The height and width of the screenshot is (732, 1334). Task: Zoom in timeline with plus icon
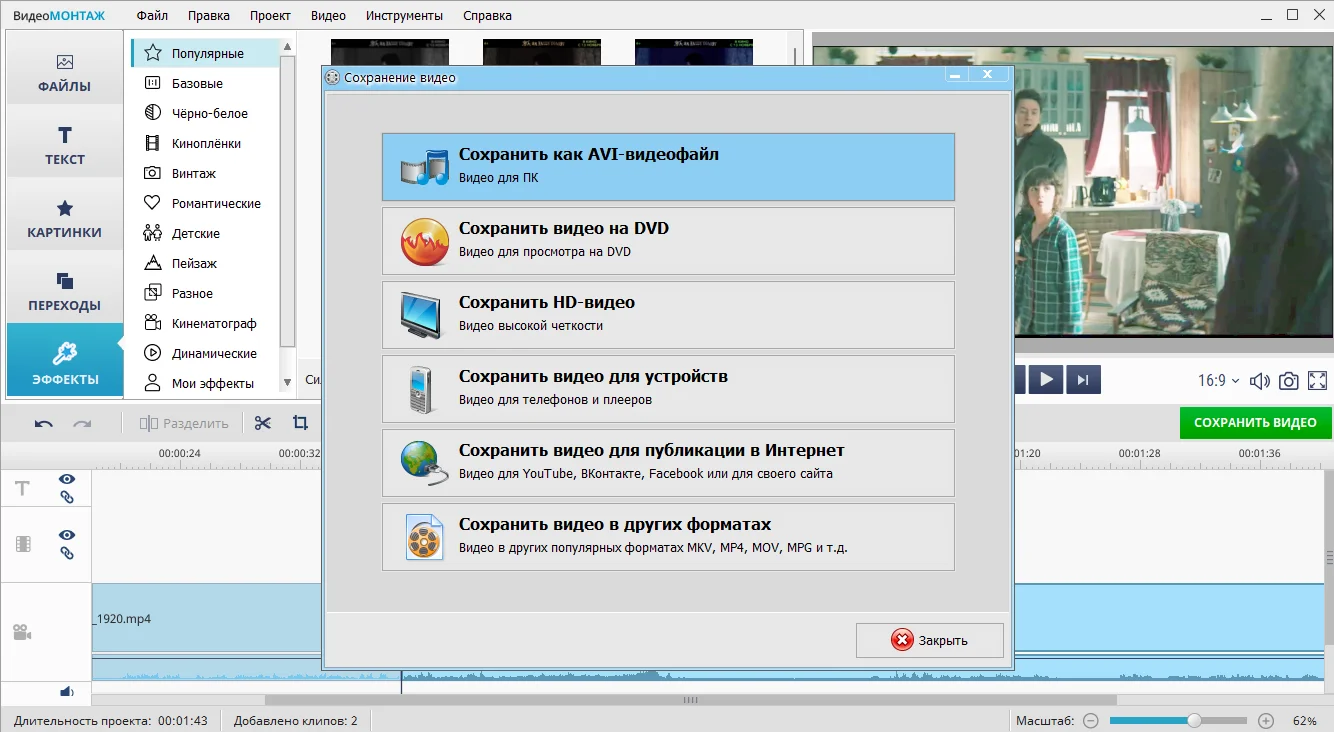pos(1266,720)
